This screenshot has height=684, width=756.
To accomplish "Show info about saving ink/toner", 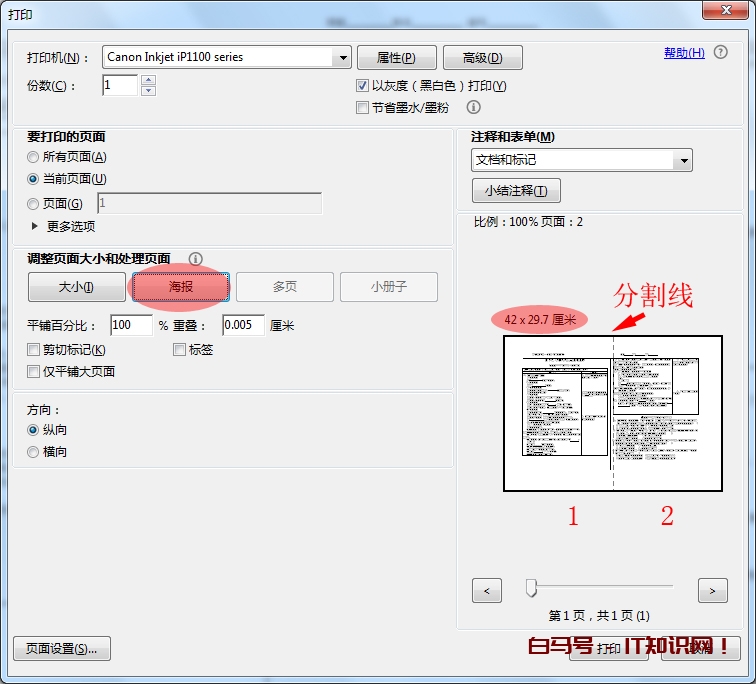I will tap(473, 107).
